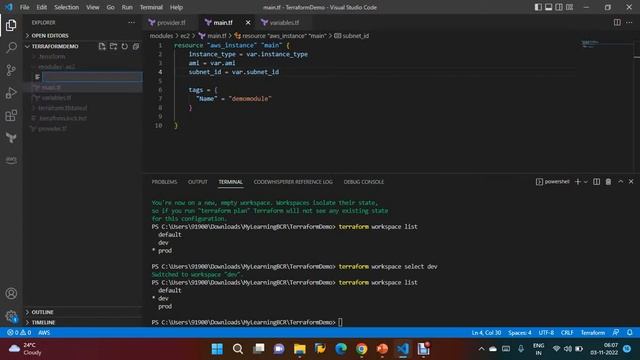The width and height of the screenshot is (640, 360).
Task: Switch to the OUTPUT panel tab
Action: point(198,182)
